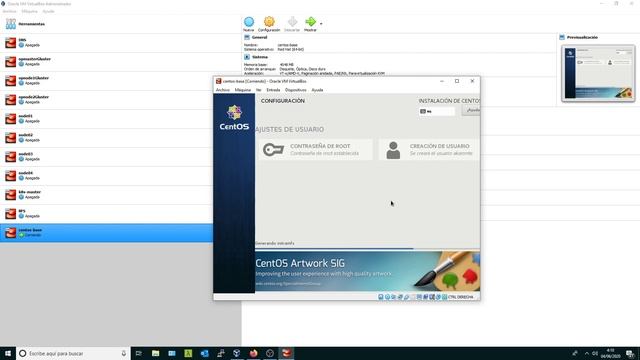Select the node03 virtual machine
The width and height of the screenshot is (640, 360).
coord(106,157)
